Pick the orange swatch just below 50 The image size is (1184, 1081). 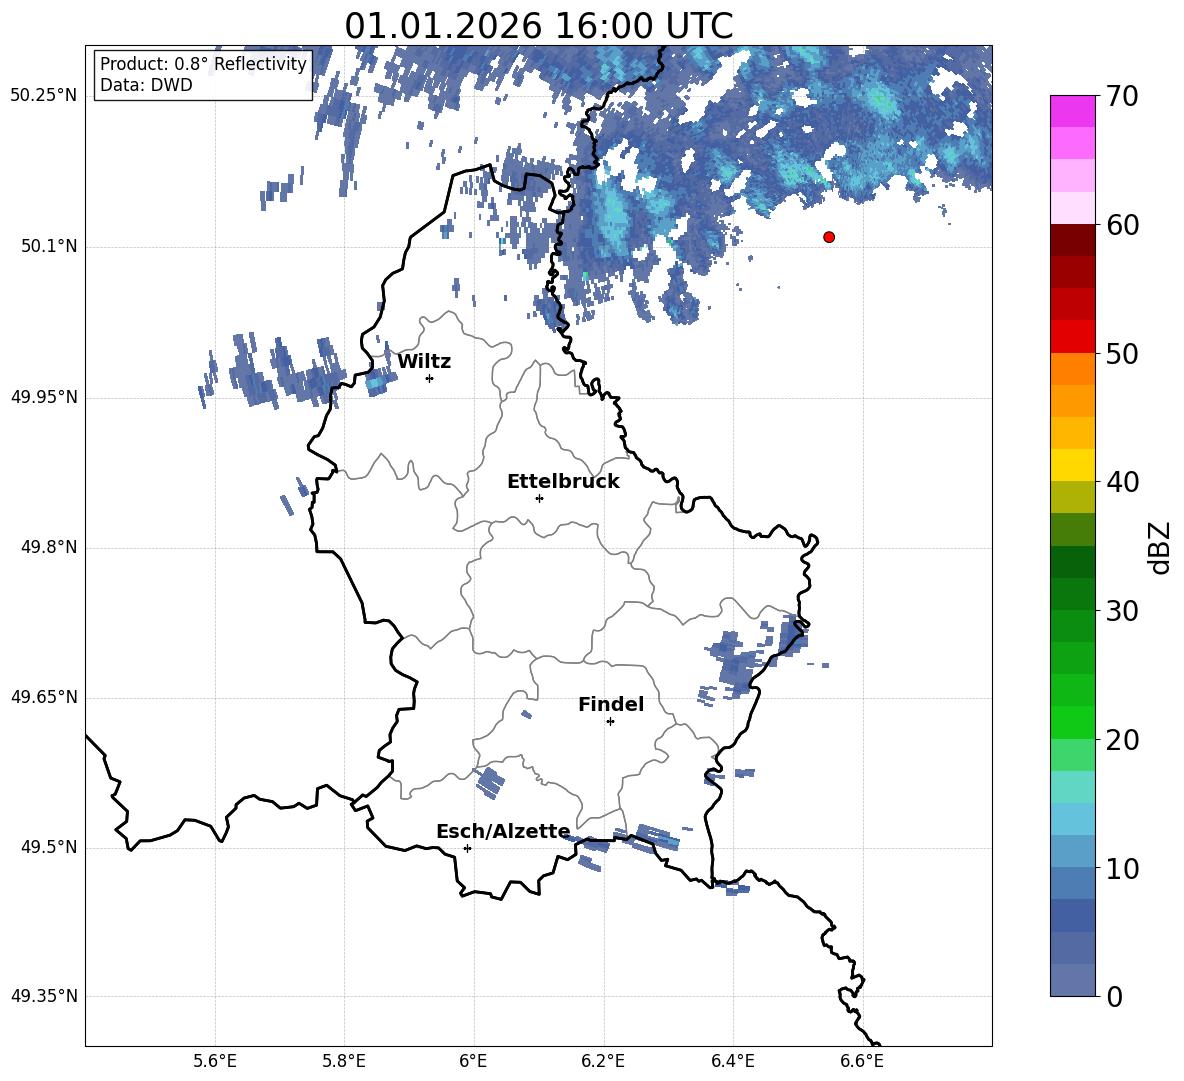(1072, 368)
